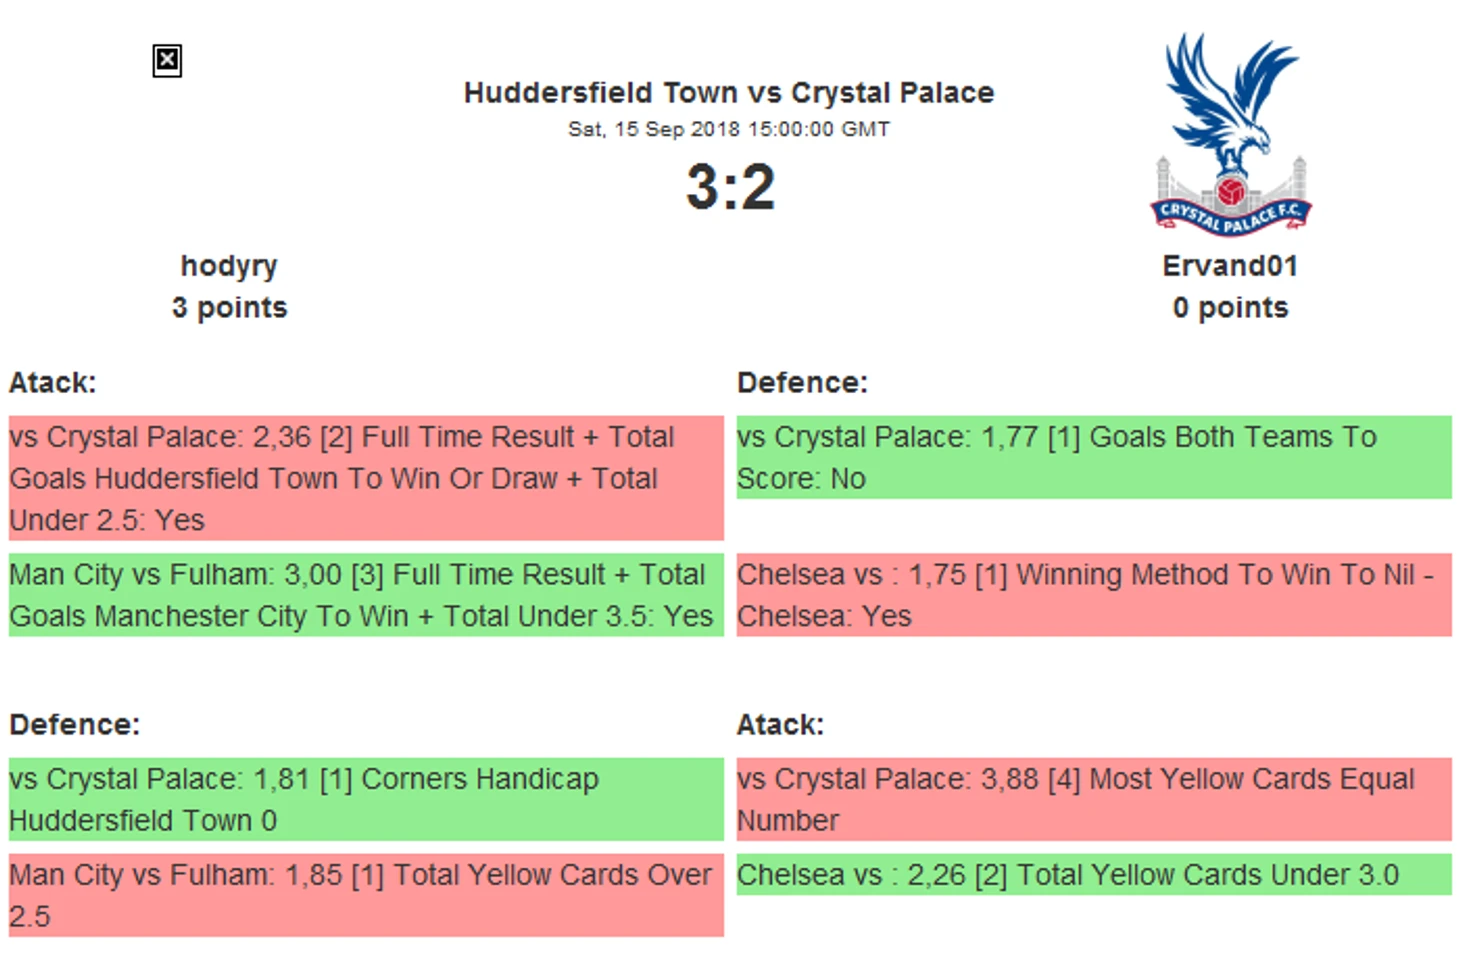Select the Sat, 15 Sep 2018 match date
Viewport: 1460px width, 959px height.
coord(729,129)
